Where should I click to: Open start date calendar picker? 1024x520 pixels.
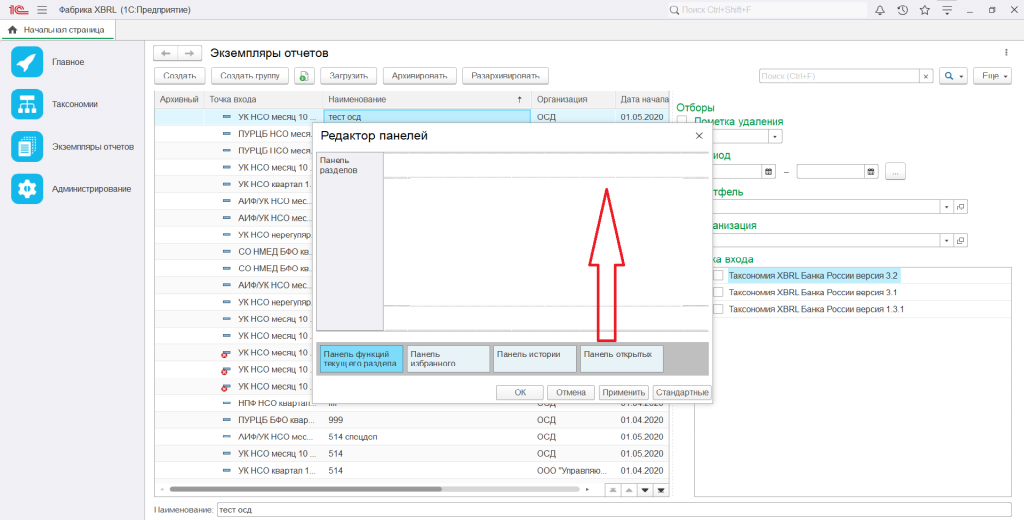coord(769,172)
